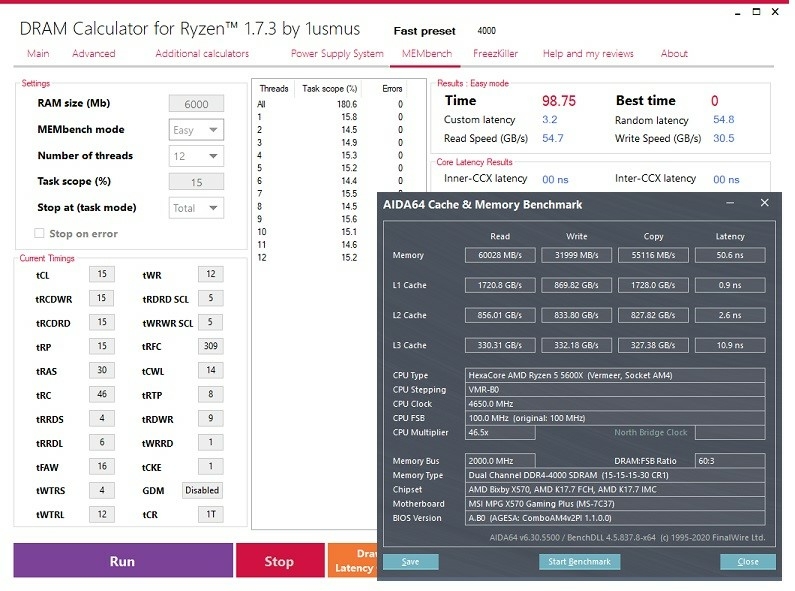Click the Task scope (%) column header
Screen dimensions: 795x591
[x=330, y=89]
